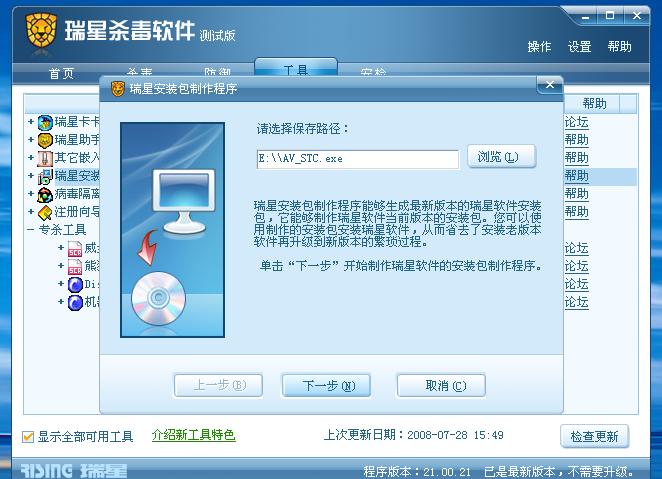Maximize the main Rising window
Viewport: 662px width, 479px height.
[x=610, y=16]
